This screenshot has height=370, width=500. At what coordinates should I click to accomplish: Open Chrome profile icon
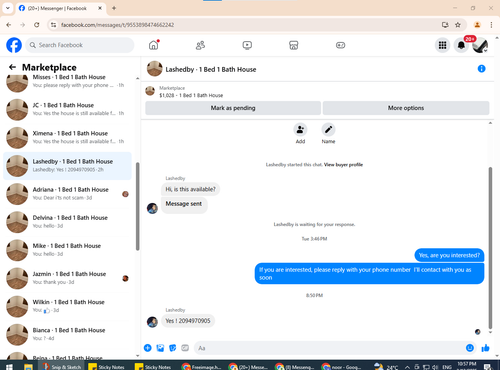pos(477,25)
